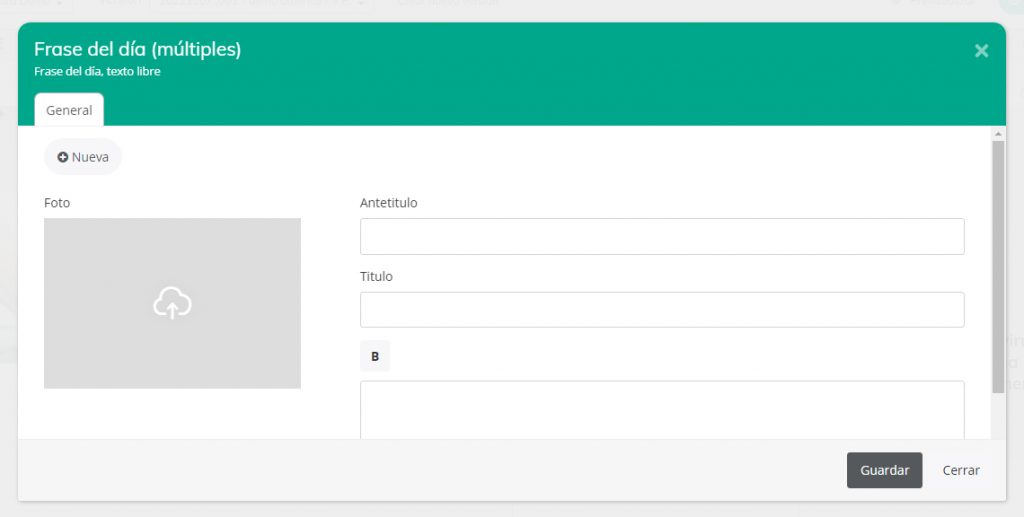Click inside the text area below Bold

[661, 410]
